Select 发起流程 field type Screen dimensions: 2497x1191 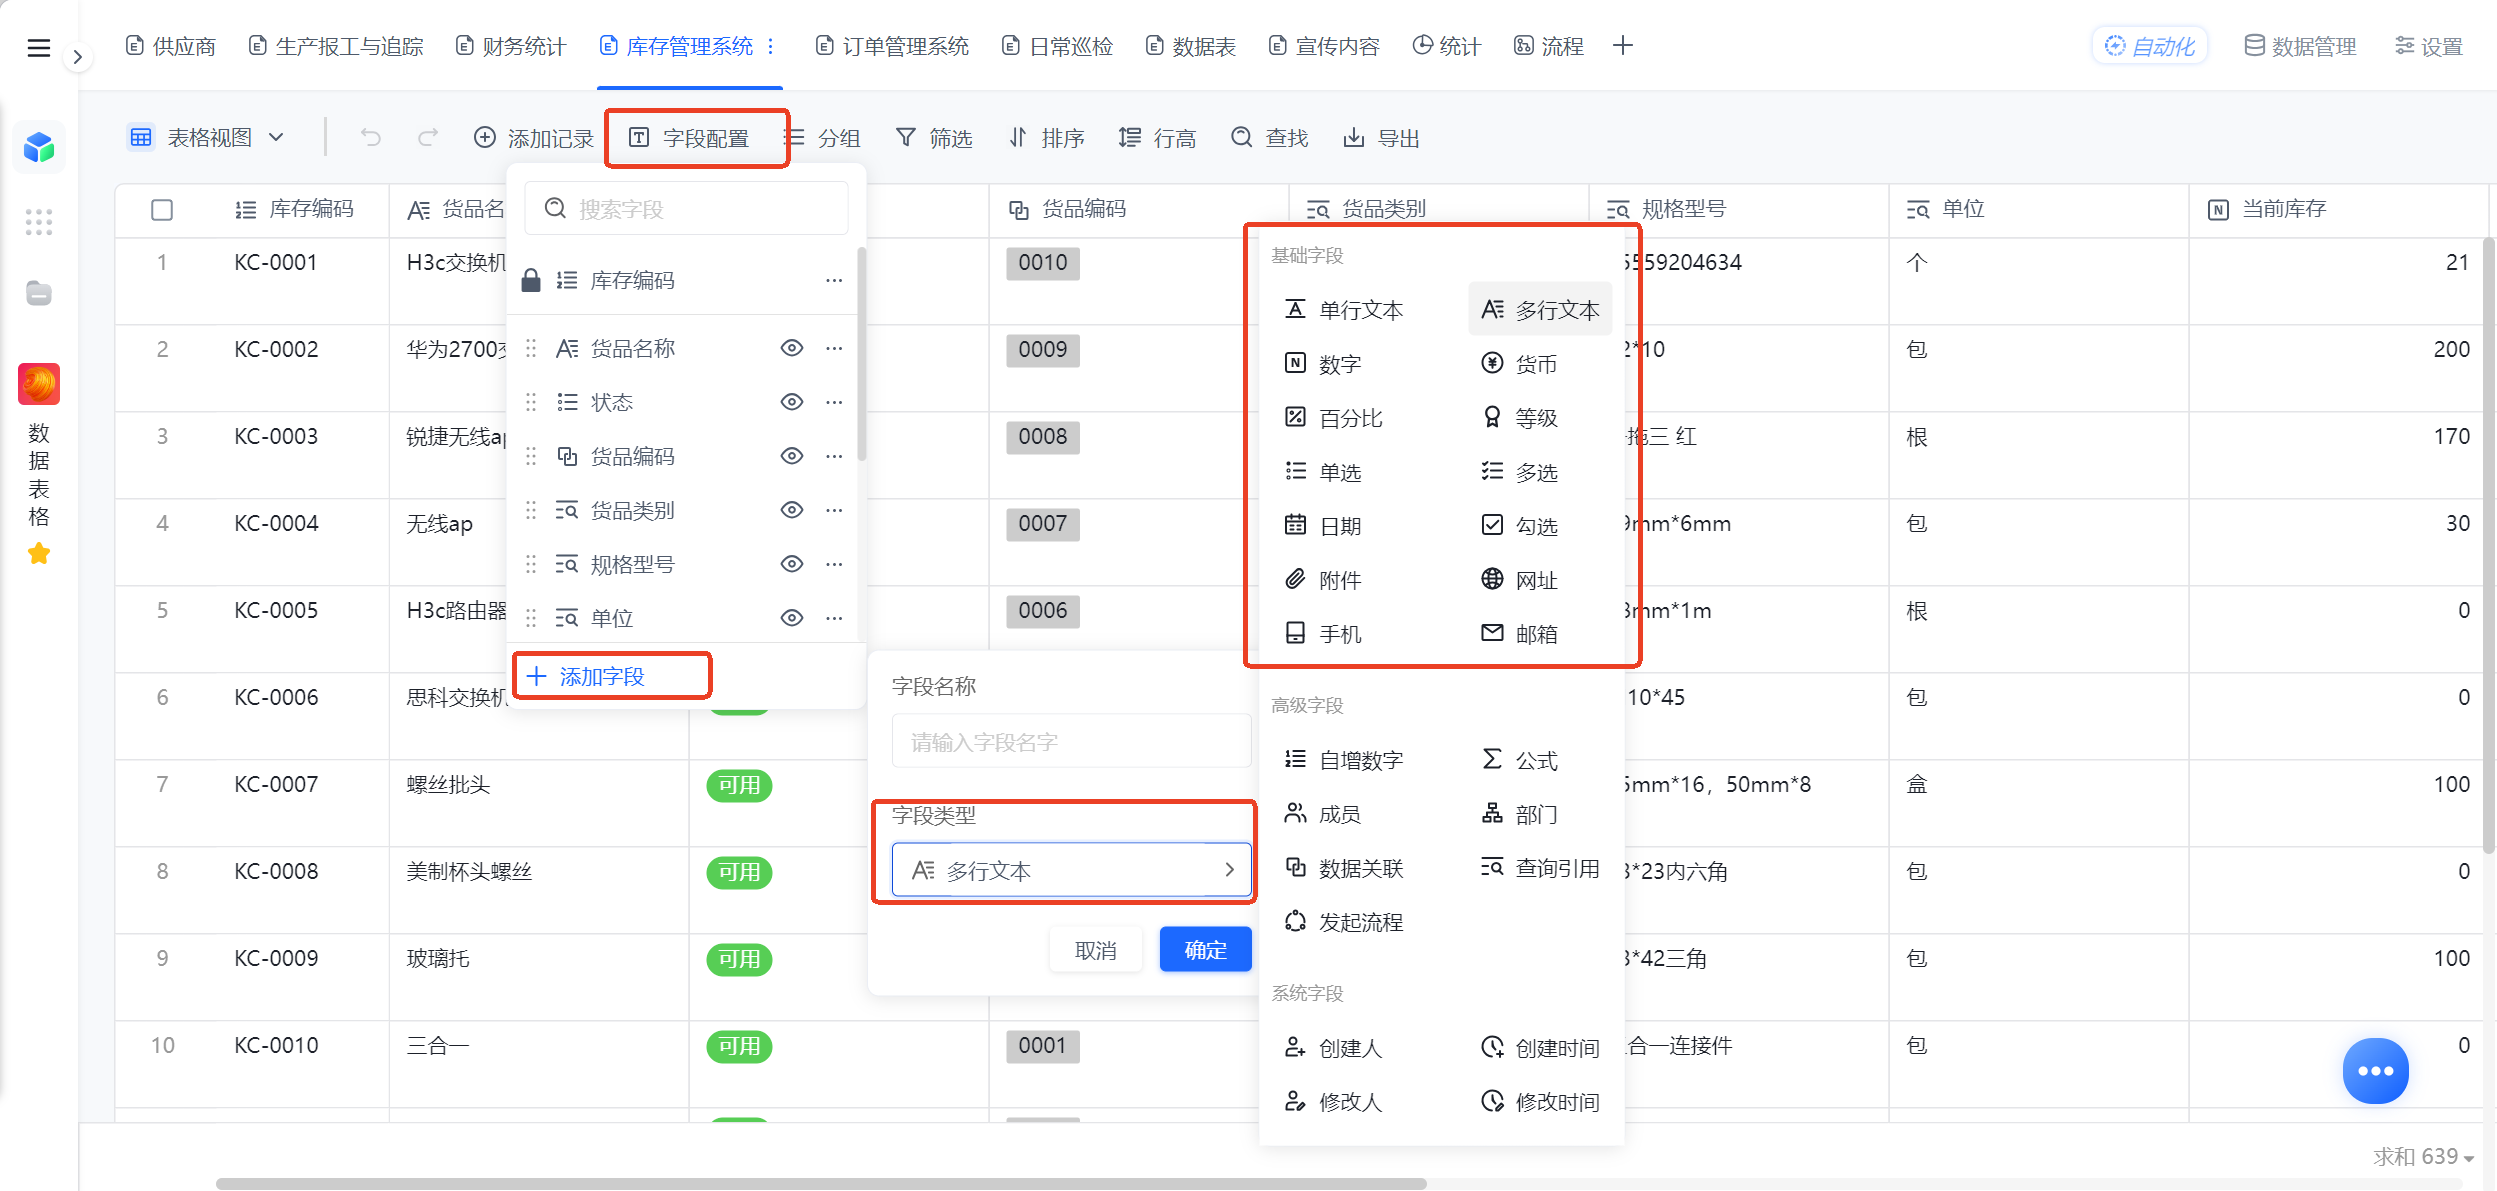pos(1344,922)
